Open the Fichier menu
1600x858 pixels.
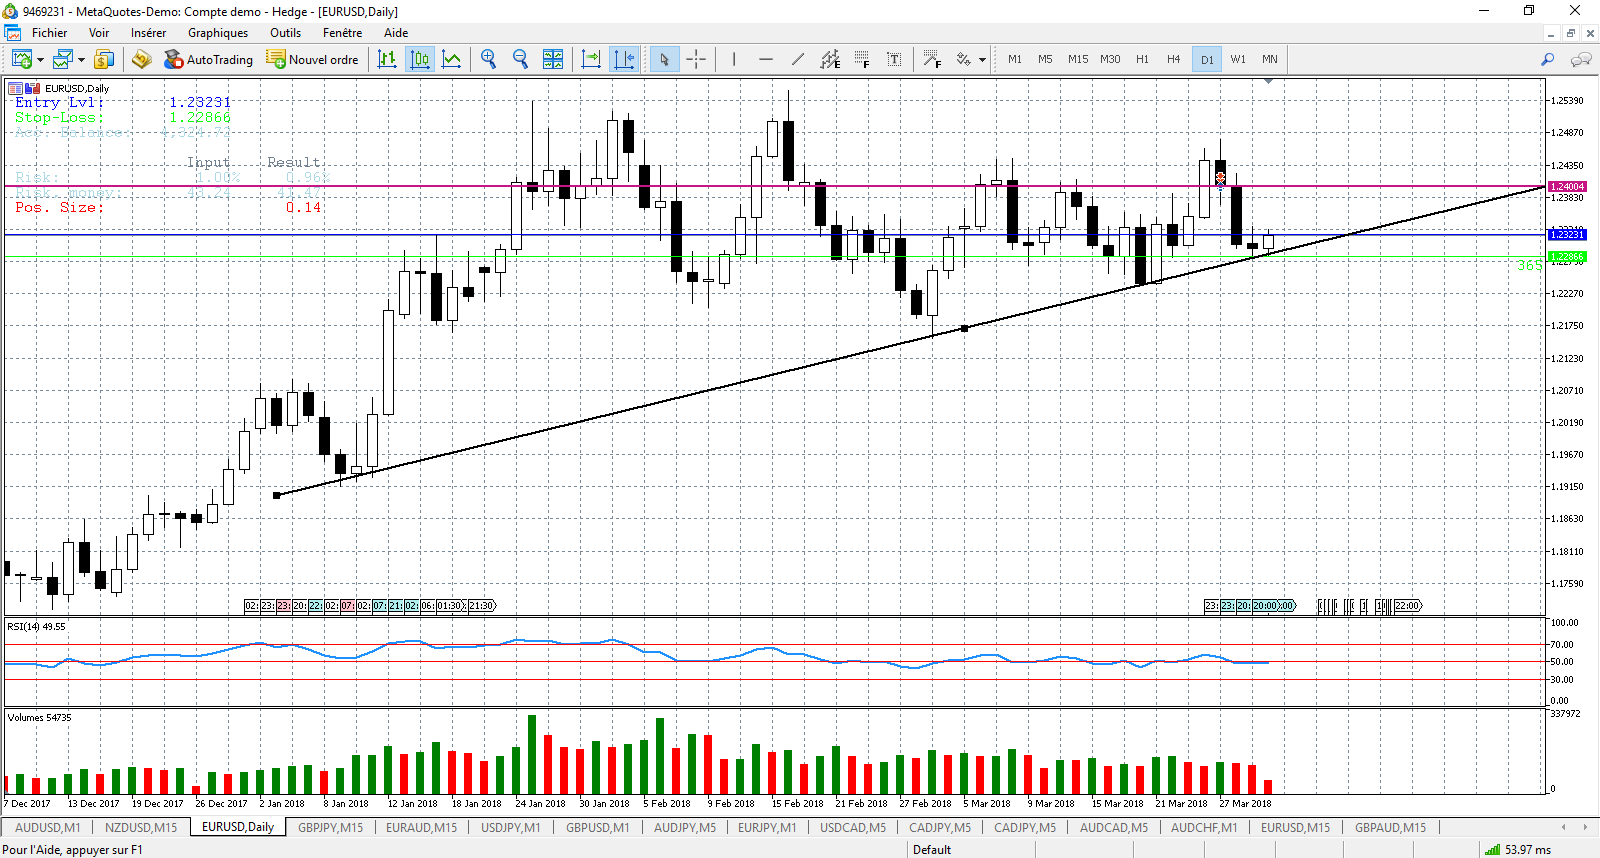[x=49, y=33]
